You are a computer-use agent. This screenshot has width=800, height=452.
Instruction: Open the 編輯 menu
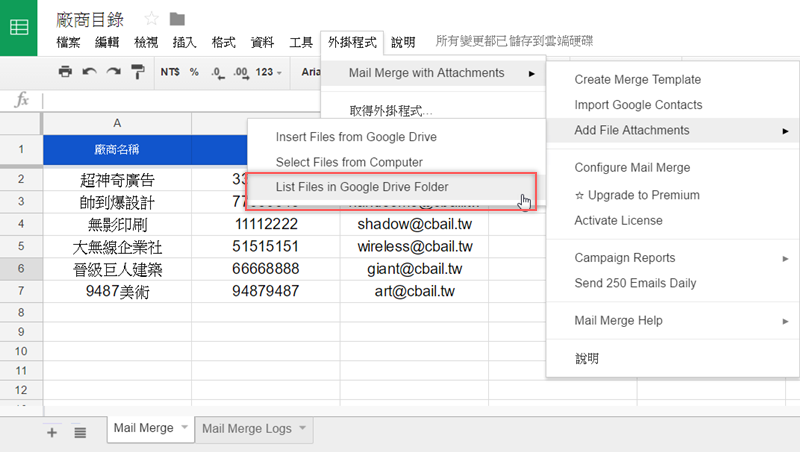tap(107, 42)
